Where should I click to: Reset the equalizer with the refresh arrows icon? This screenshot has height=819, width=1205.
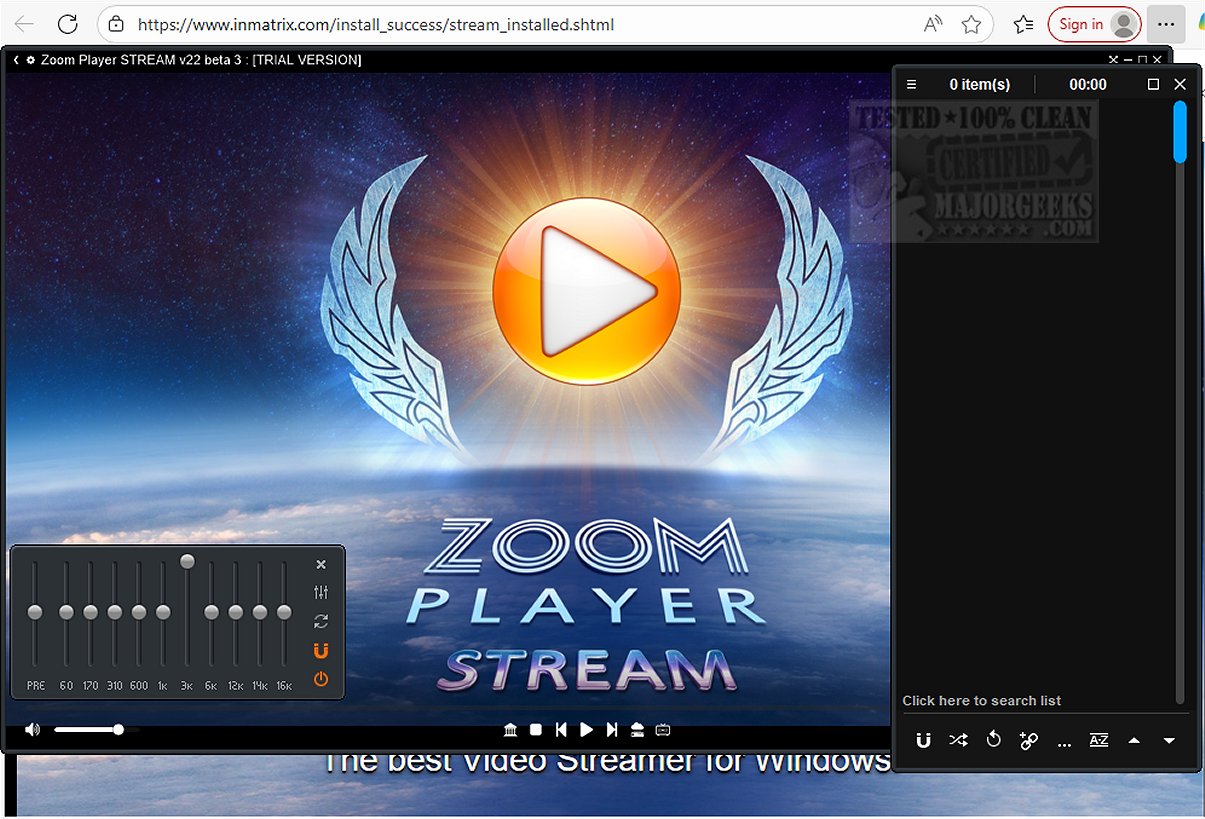click(321, 621)
